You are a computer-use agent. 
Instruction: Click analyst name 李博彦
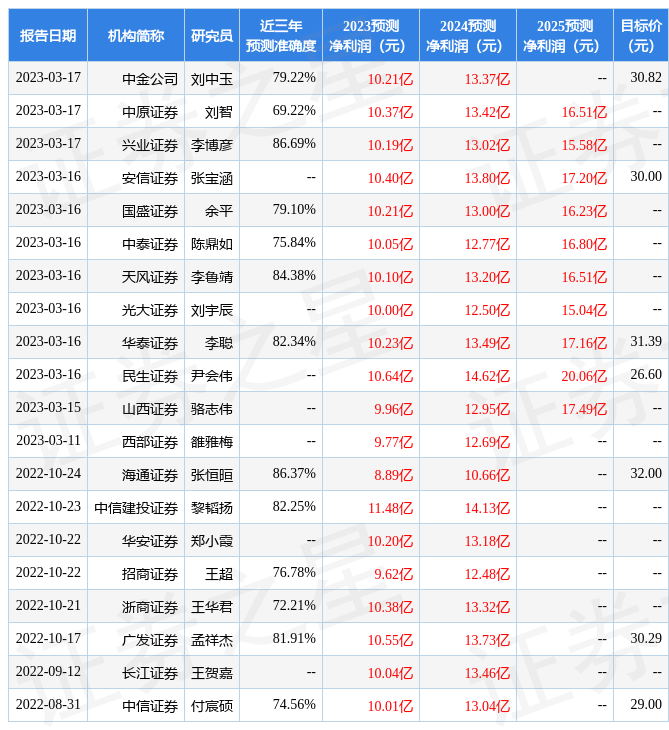point(212,145)
